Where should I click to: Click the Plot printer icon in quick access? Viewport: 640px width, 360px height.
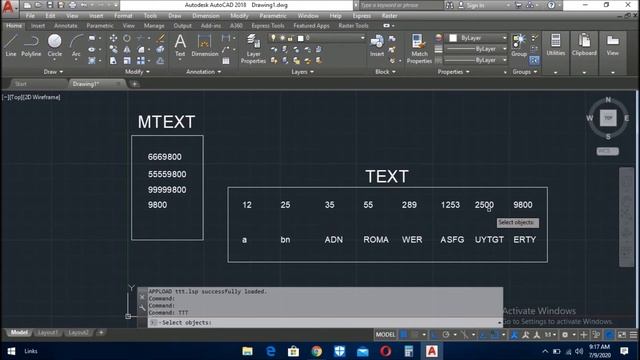(x=72, y=5)
